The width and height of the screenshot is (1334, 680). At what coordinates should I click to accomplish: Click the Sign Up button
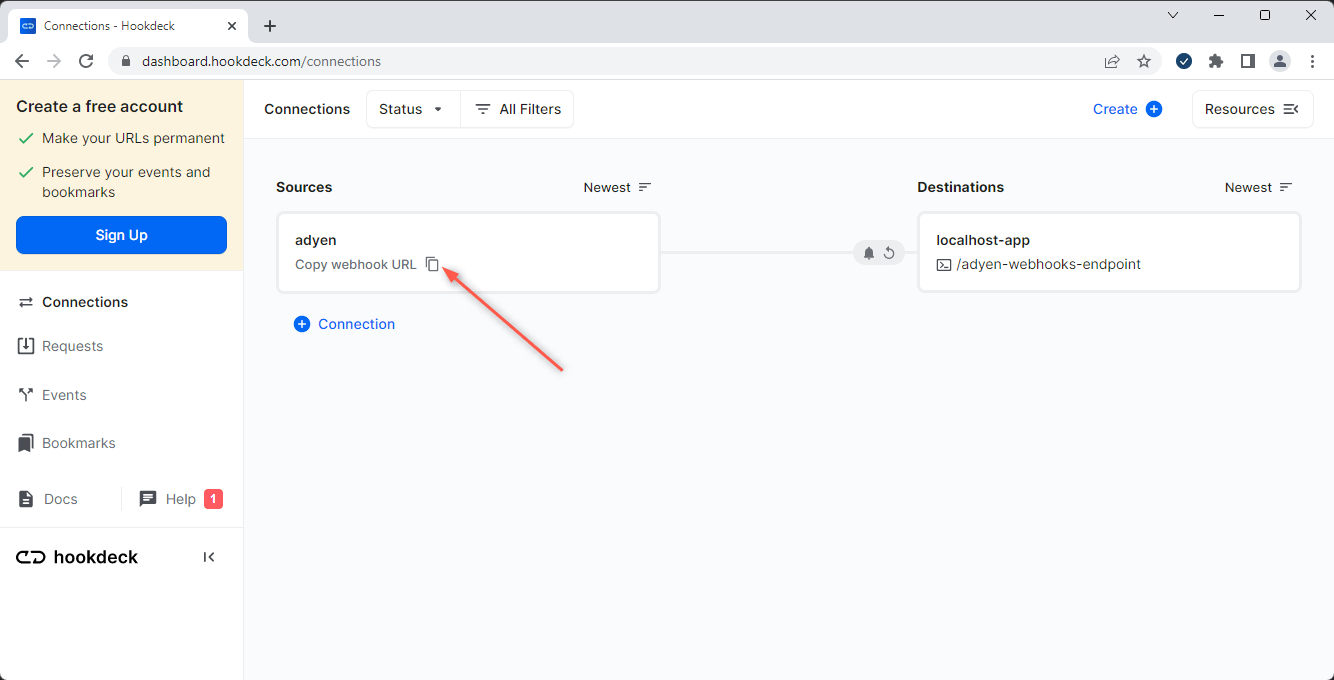click(x=121, y=235)
